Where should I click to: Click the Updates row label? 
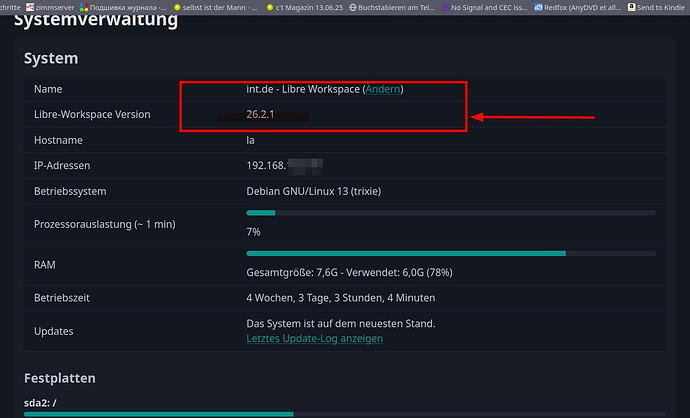(54, 331)
